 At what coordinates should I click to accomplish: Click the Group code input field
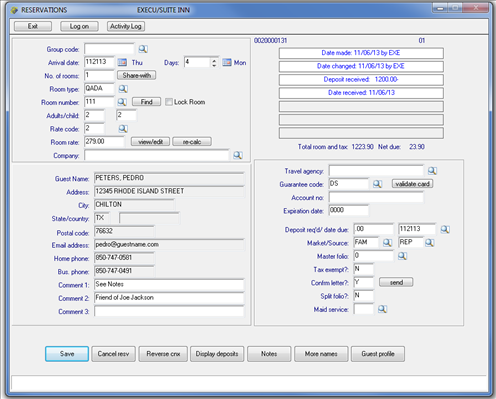pyautogui.click(x=109, y=49)
